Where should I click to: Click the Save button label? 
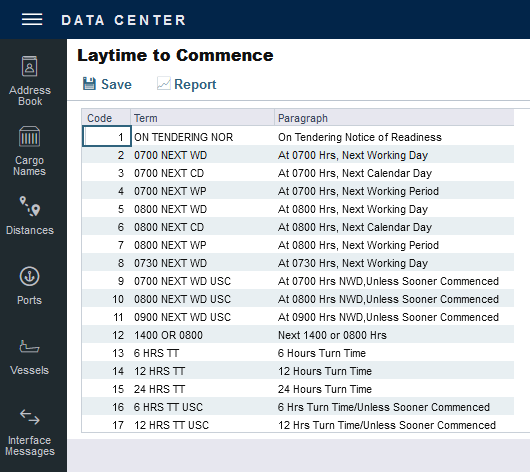(116, 84)
